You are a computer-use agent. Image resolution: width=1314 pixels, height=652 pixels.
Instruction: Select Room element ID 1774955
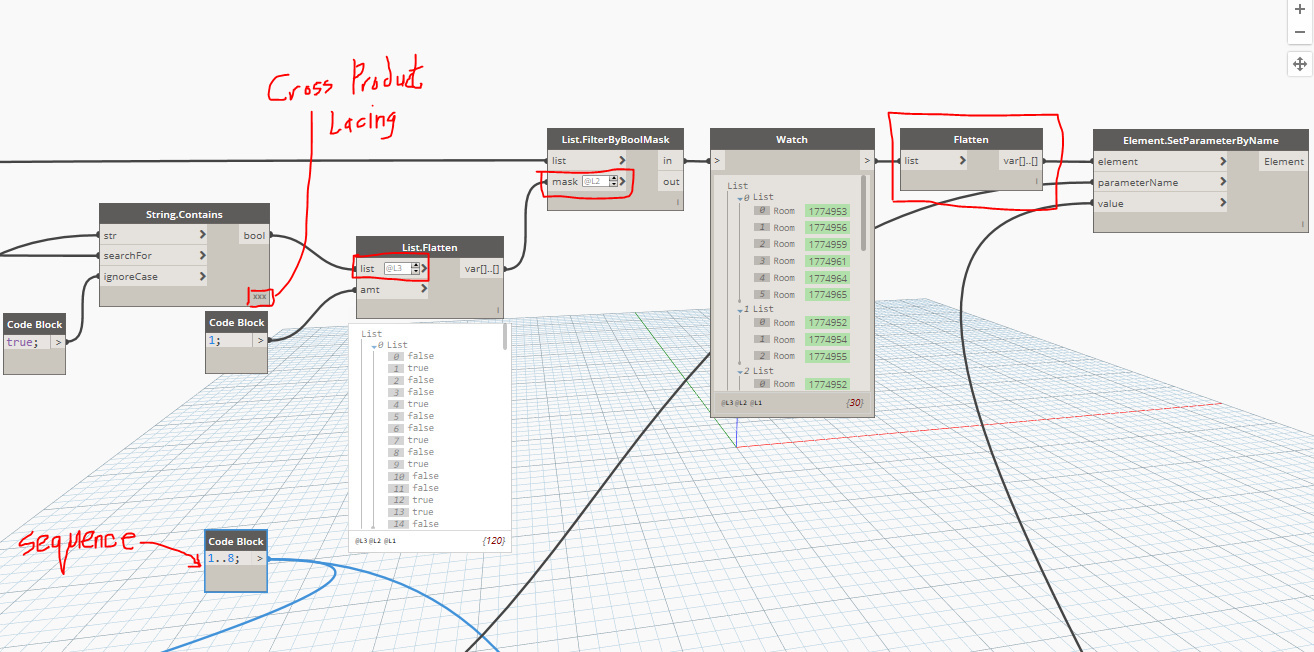[826, 356]
